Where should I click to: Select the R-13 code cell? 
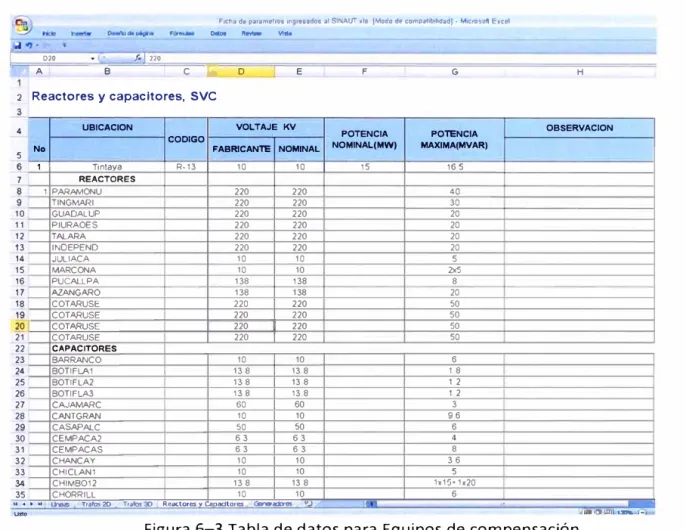[x=186, y=167]
